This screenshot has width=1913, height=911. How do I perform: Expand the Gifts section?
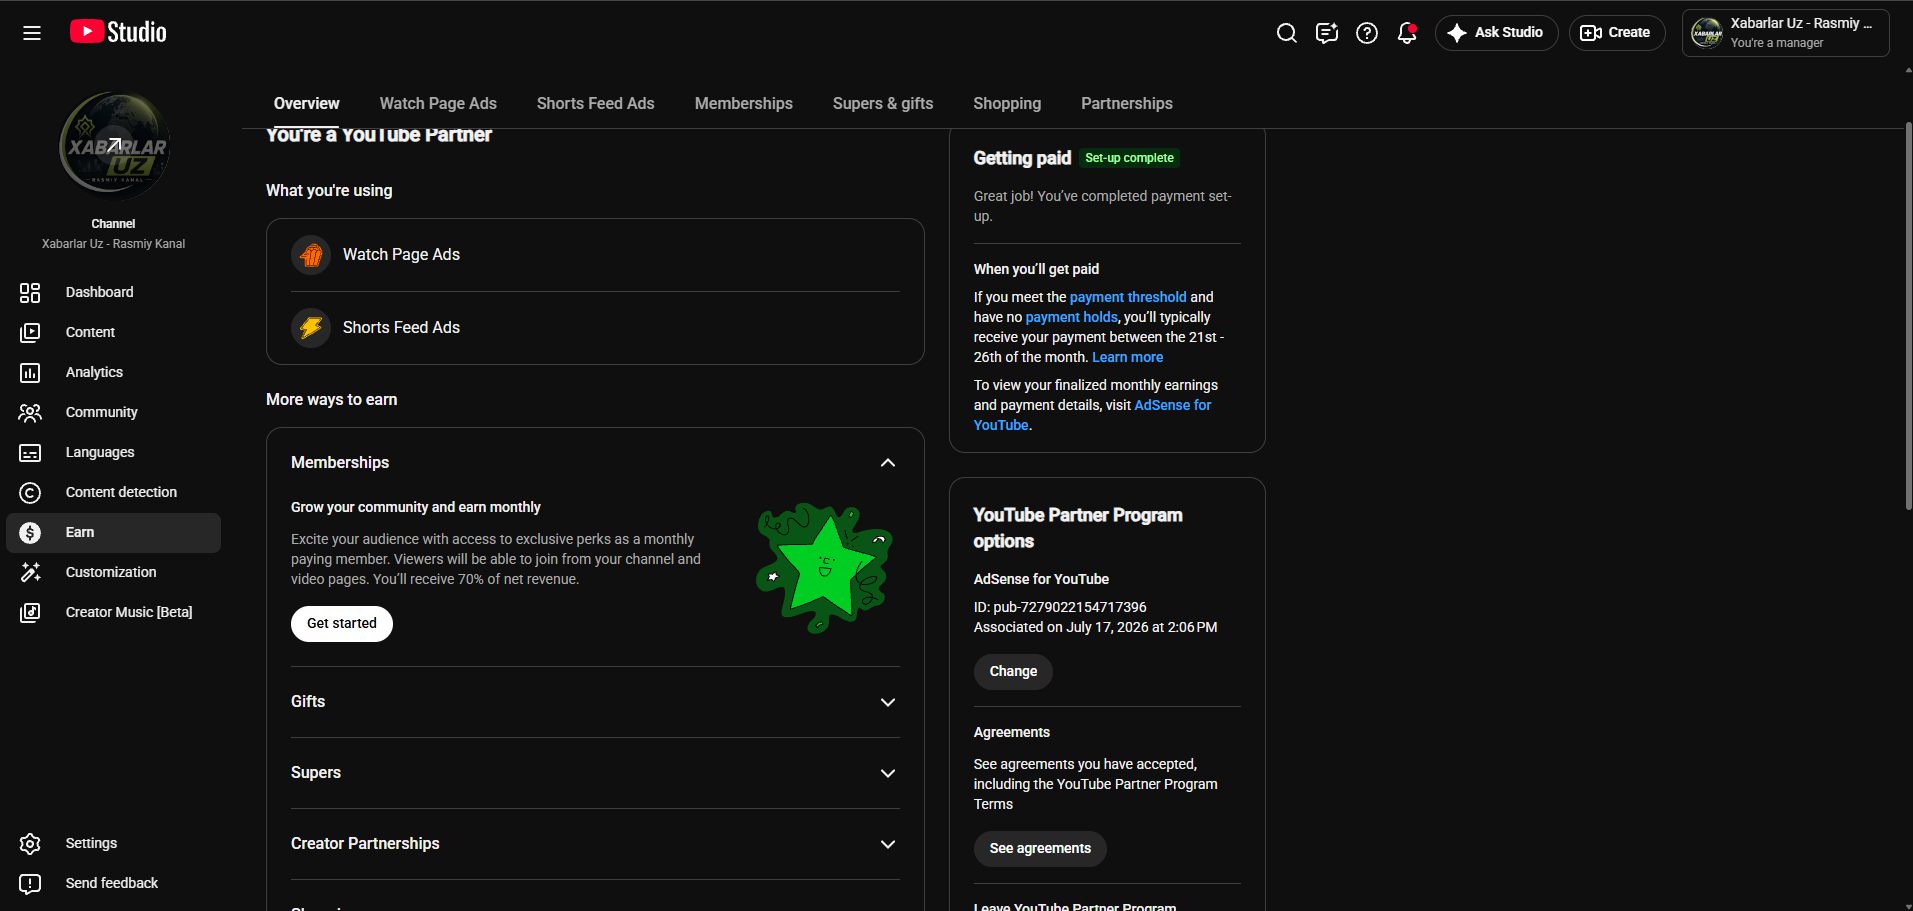pos(888,702)
